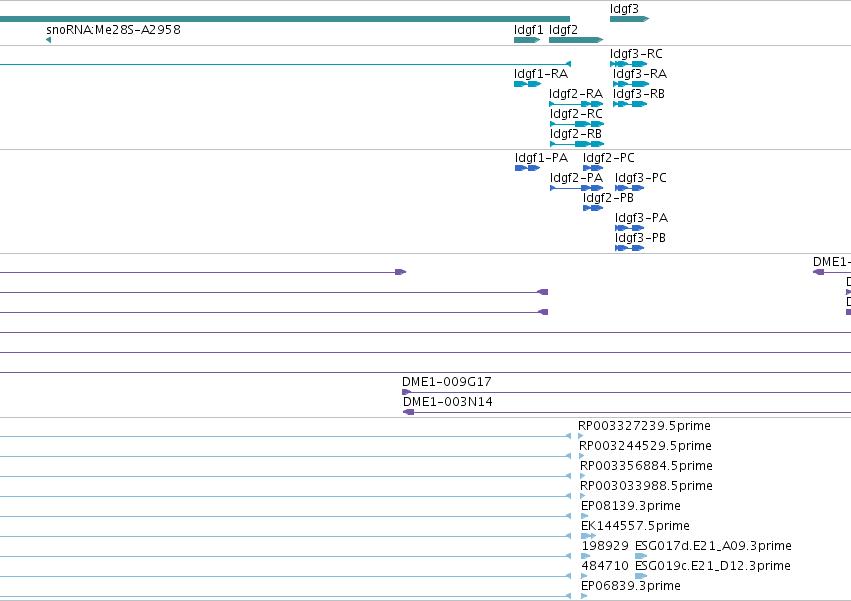Select the Idgf2 gene glyph
The width and height of the screenshot is (851, 601).
tap(576, 40)
